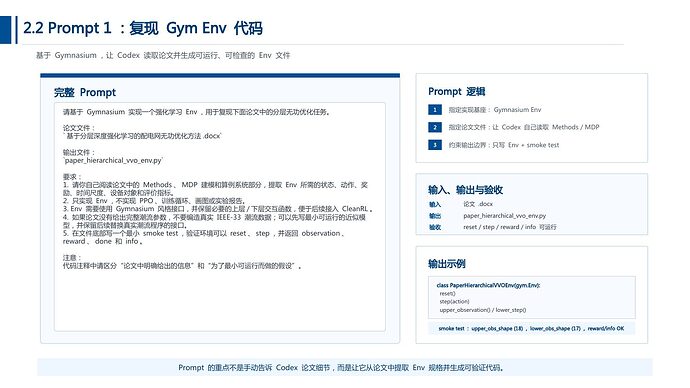The height and width of the screenshot is (388, 690).
Task: Click the "reset()" code line
Action: click(448, 293)
